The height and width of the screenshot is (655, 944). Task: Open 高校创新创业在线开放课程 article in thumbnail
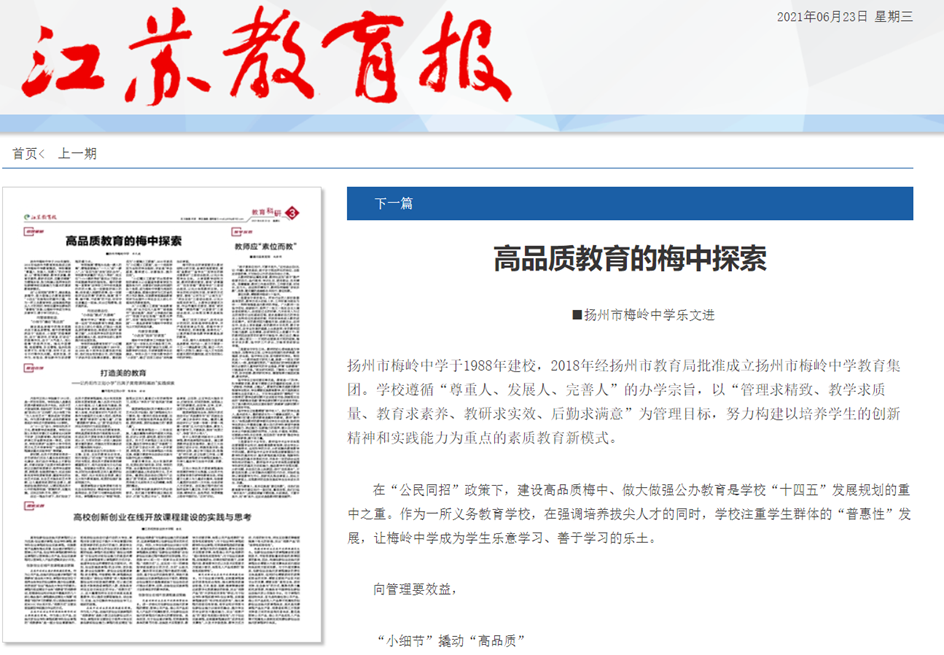[163, 517]
